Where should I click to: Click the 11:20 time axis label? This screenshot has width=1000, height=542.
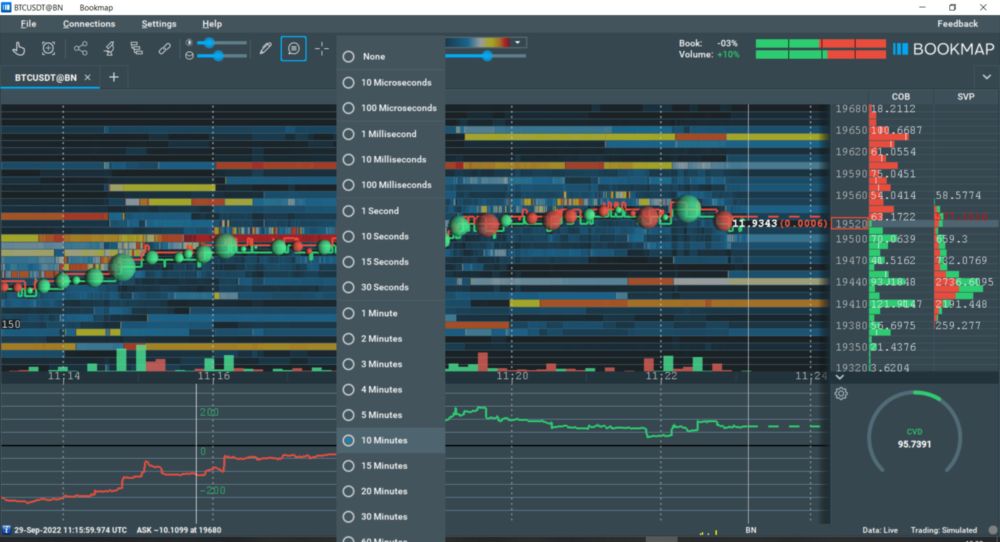pos(512,376)
